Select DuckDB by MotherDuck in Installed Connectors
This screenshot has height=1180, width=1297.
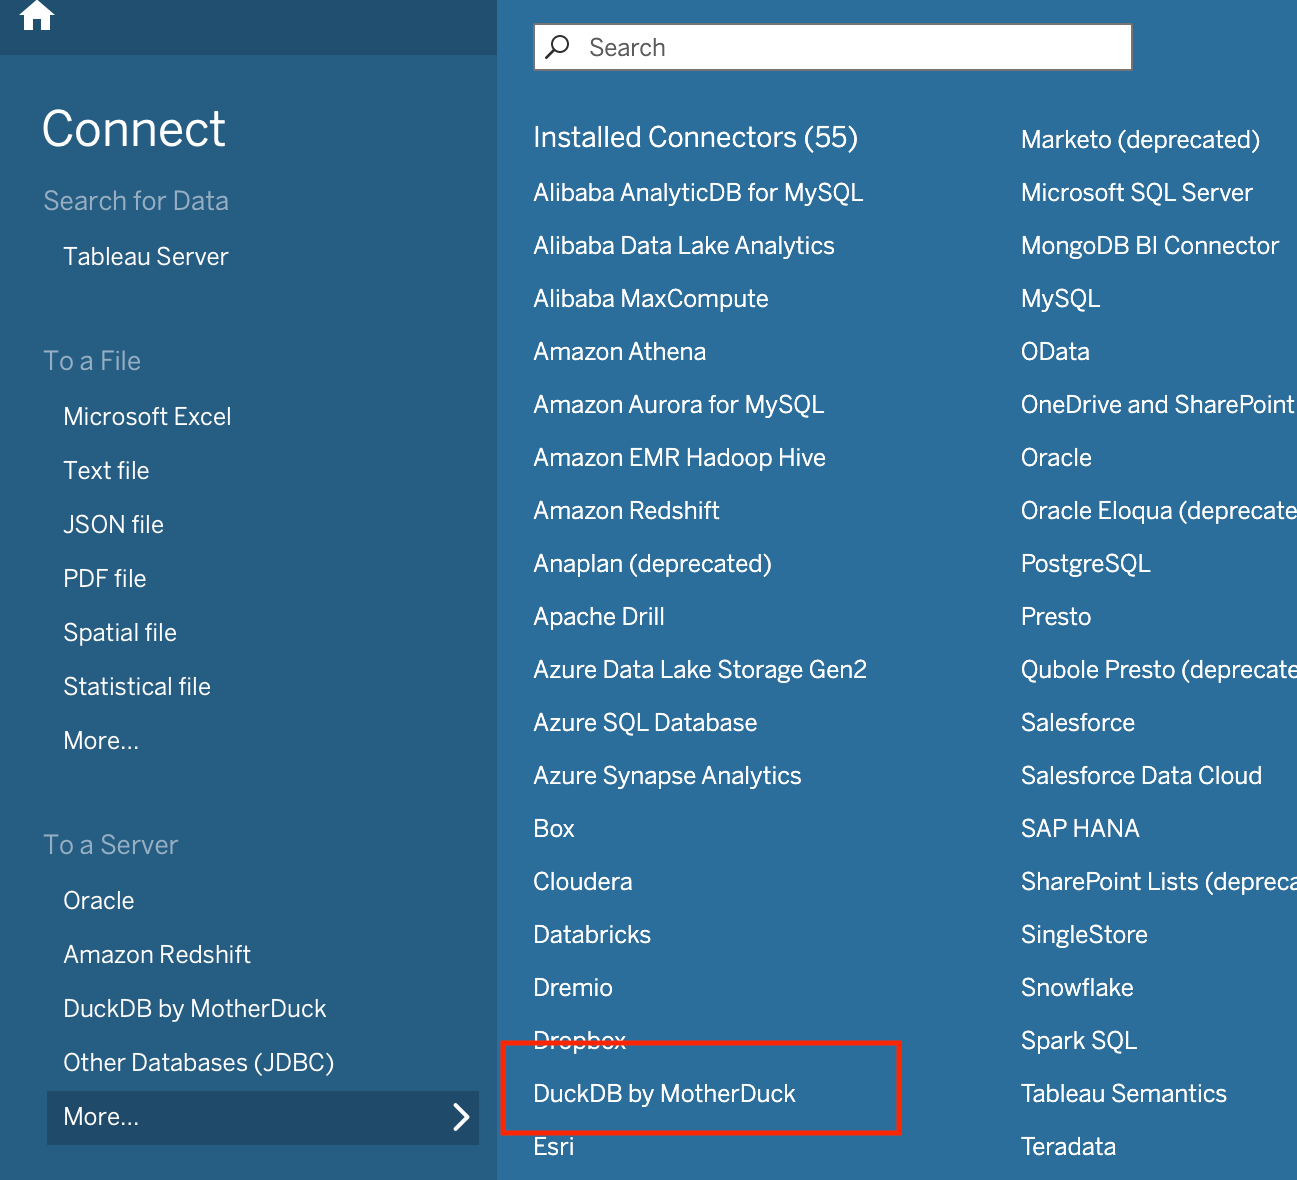(x=665, y=1094)
